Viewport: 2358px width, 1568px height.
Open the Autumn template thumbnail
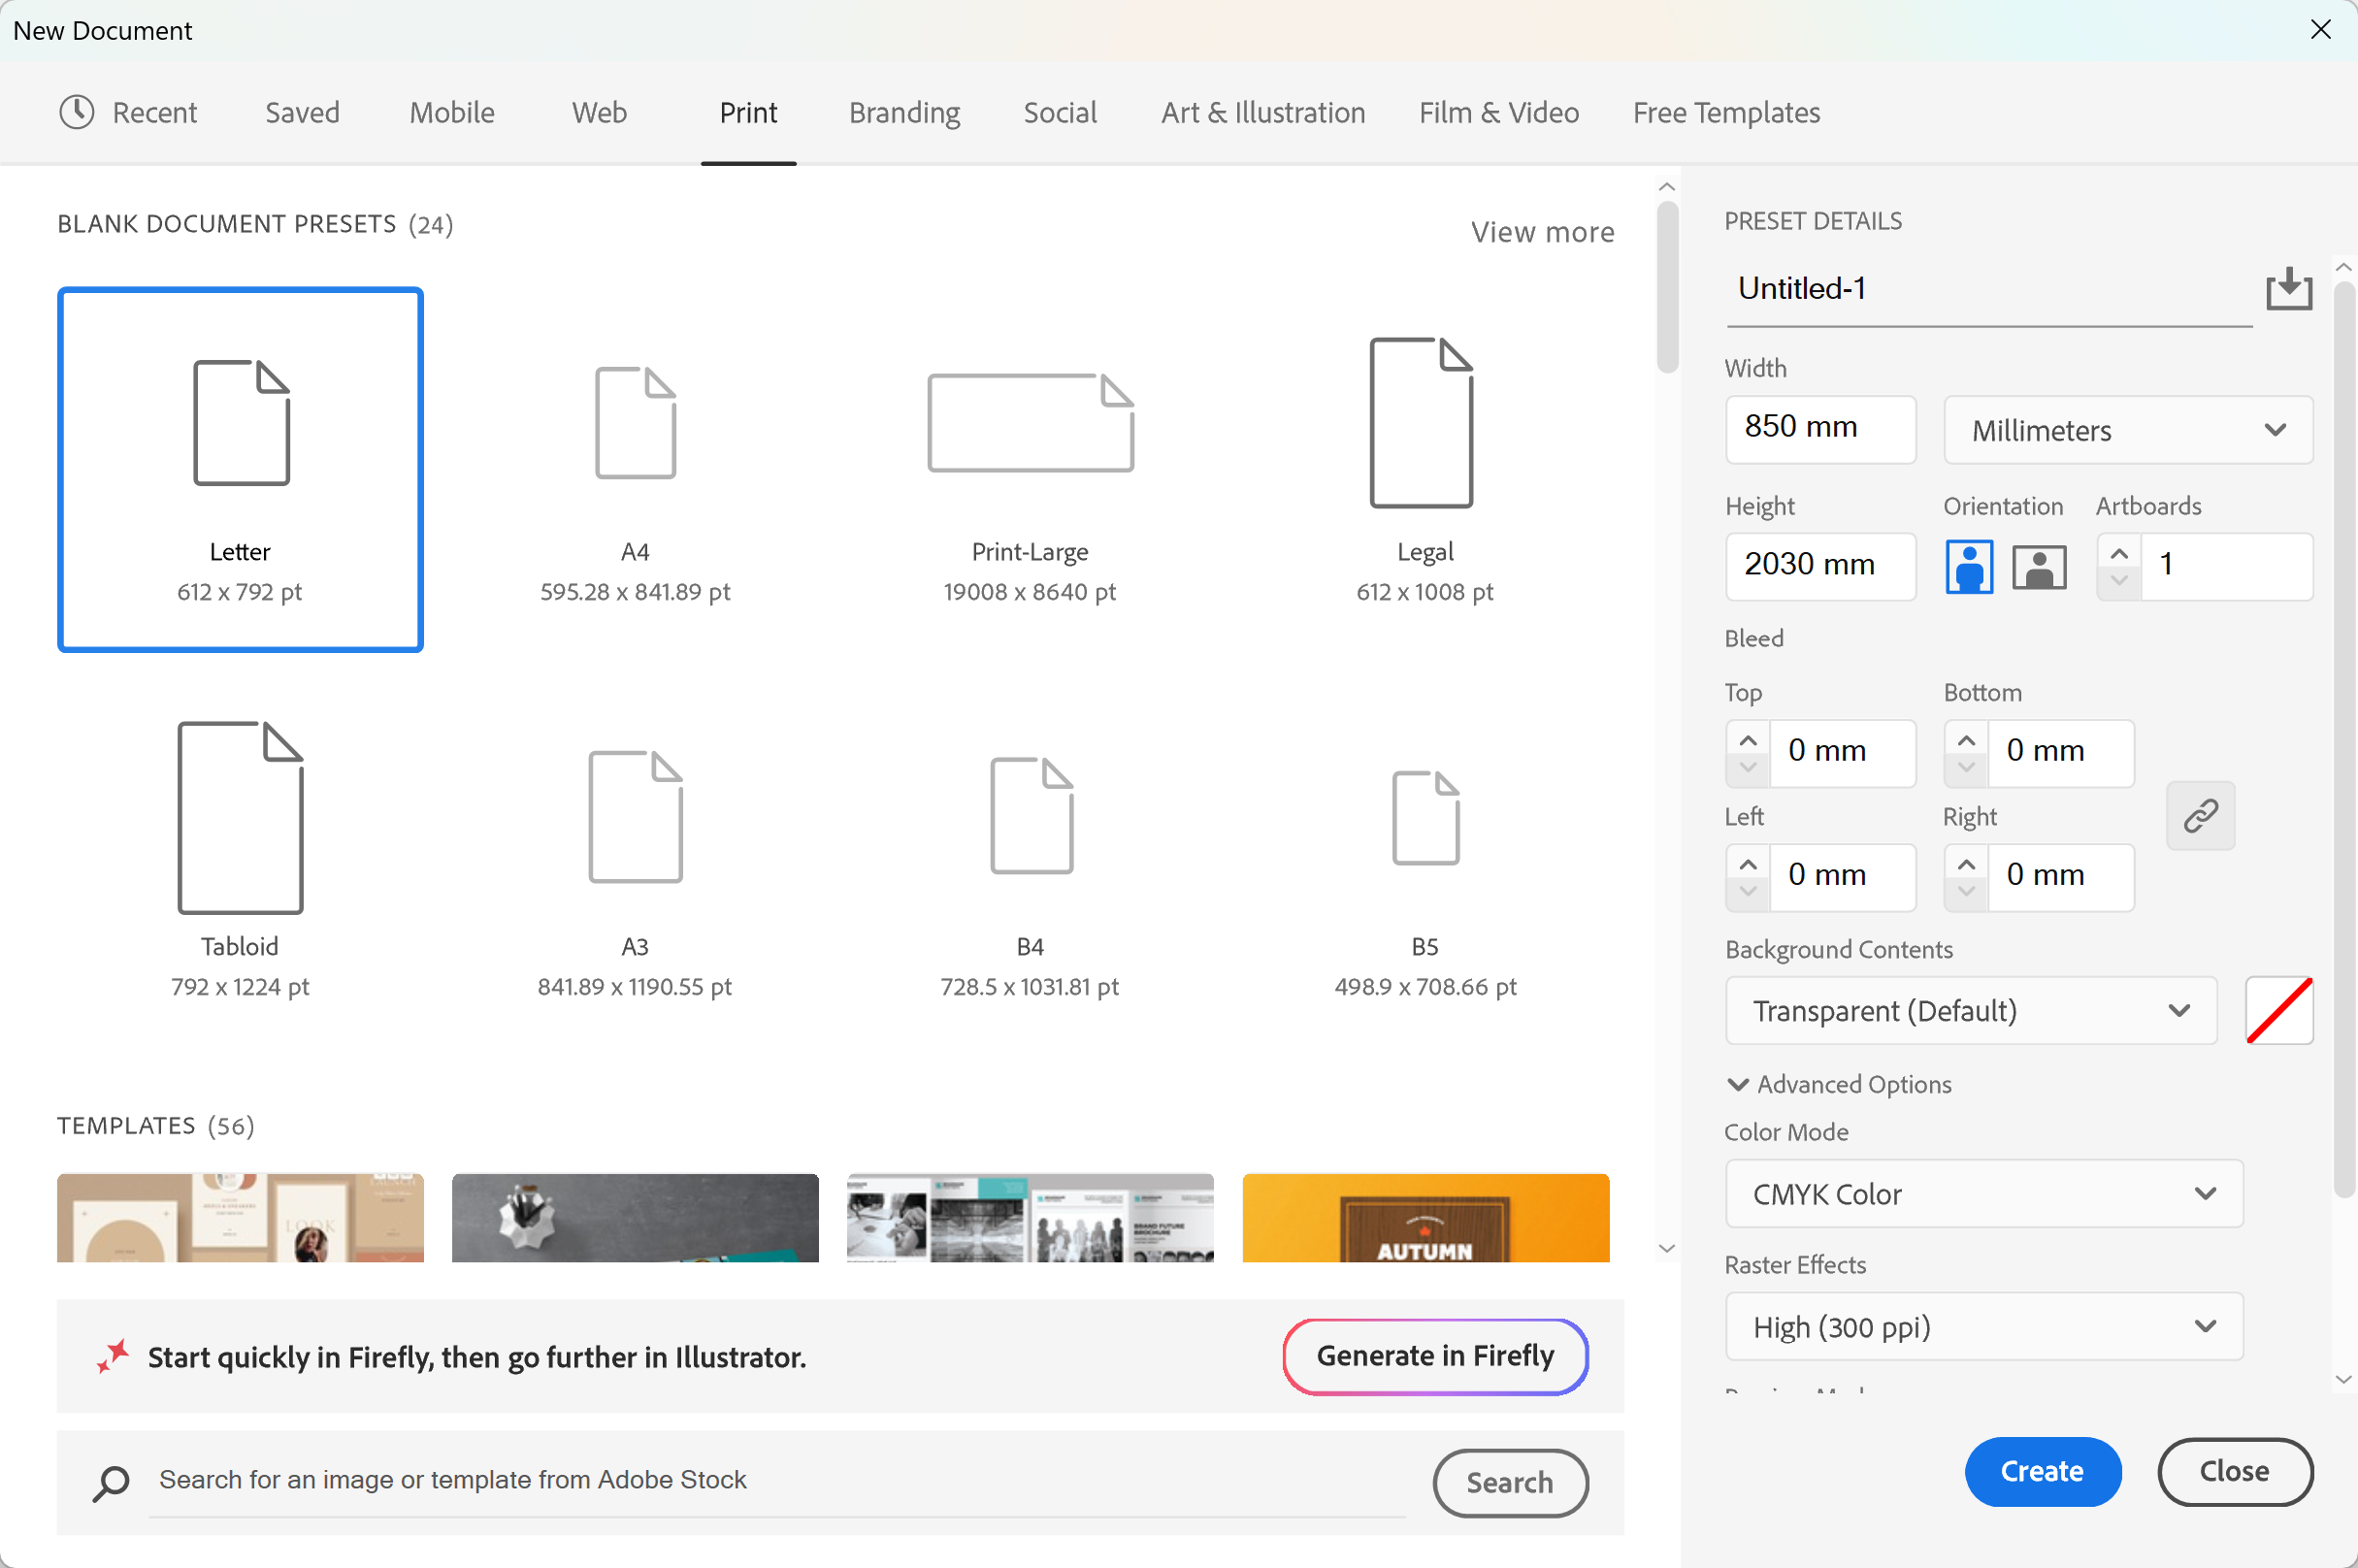click(1425, 1217)
